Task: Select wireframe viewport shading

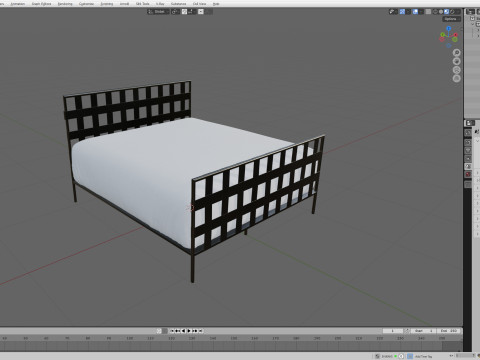Action: click(435, 12)
